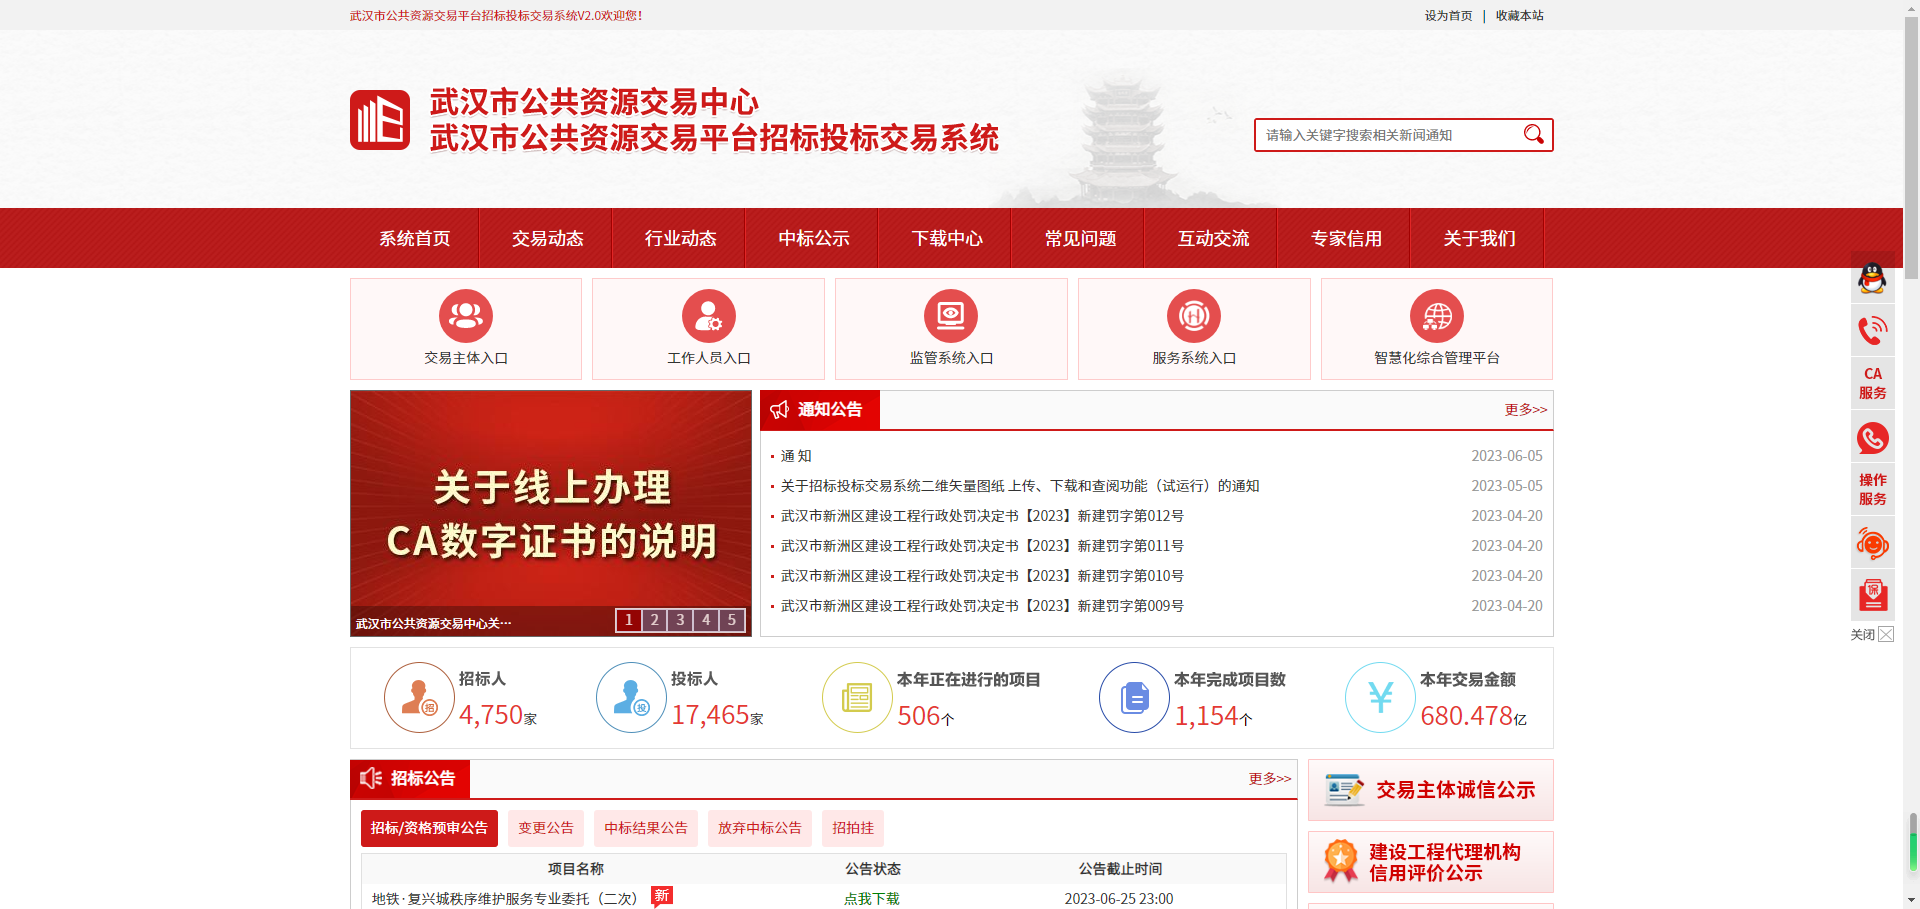Click the 投标人 statistic icon
Viewport: 1920px width, 909px height.
click(631, 697)
